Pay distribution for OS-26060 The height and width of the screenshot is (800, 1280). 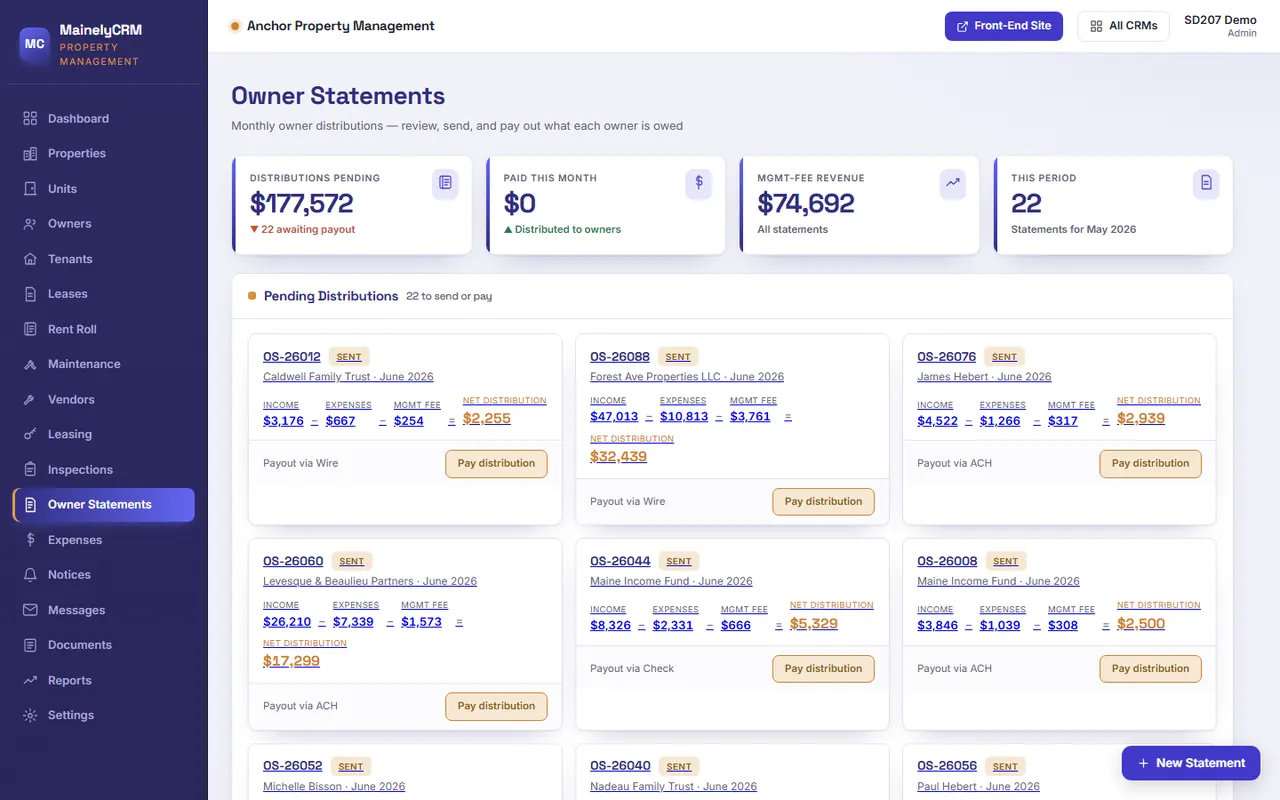(496, 706)
